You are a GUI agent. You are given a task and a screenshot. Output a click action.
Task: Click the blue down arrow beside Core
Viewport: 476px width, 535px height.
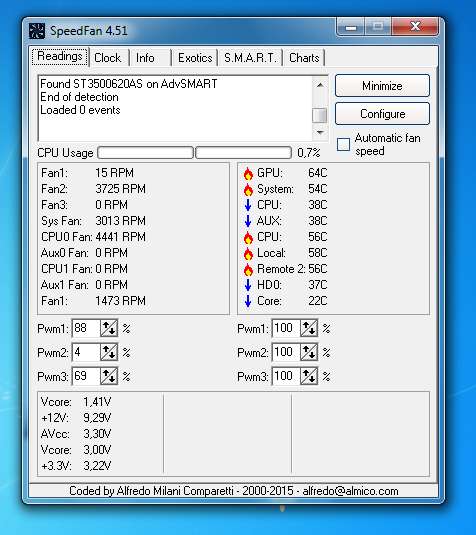[248, 301]
